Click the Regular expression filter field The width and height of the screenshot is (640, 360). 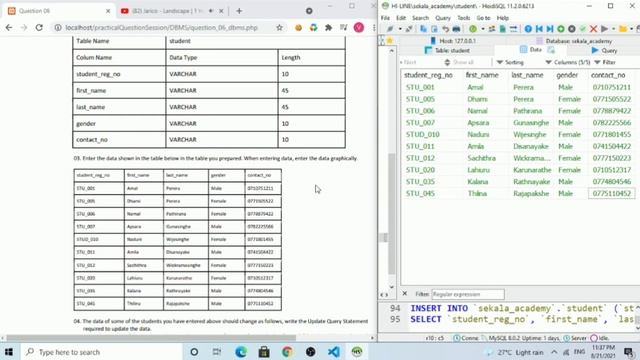pos(468,294)
